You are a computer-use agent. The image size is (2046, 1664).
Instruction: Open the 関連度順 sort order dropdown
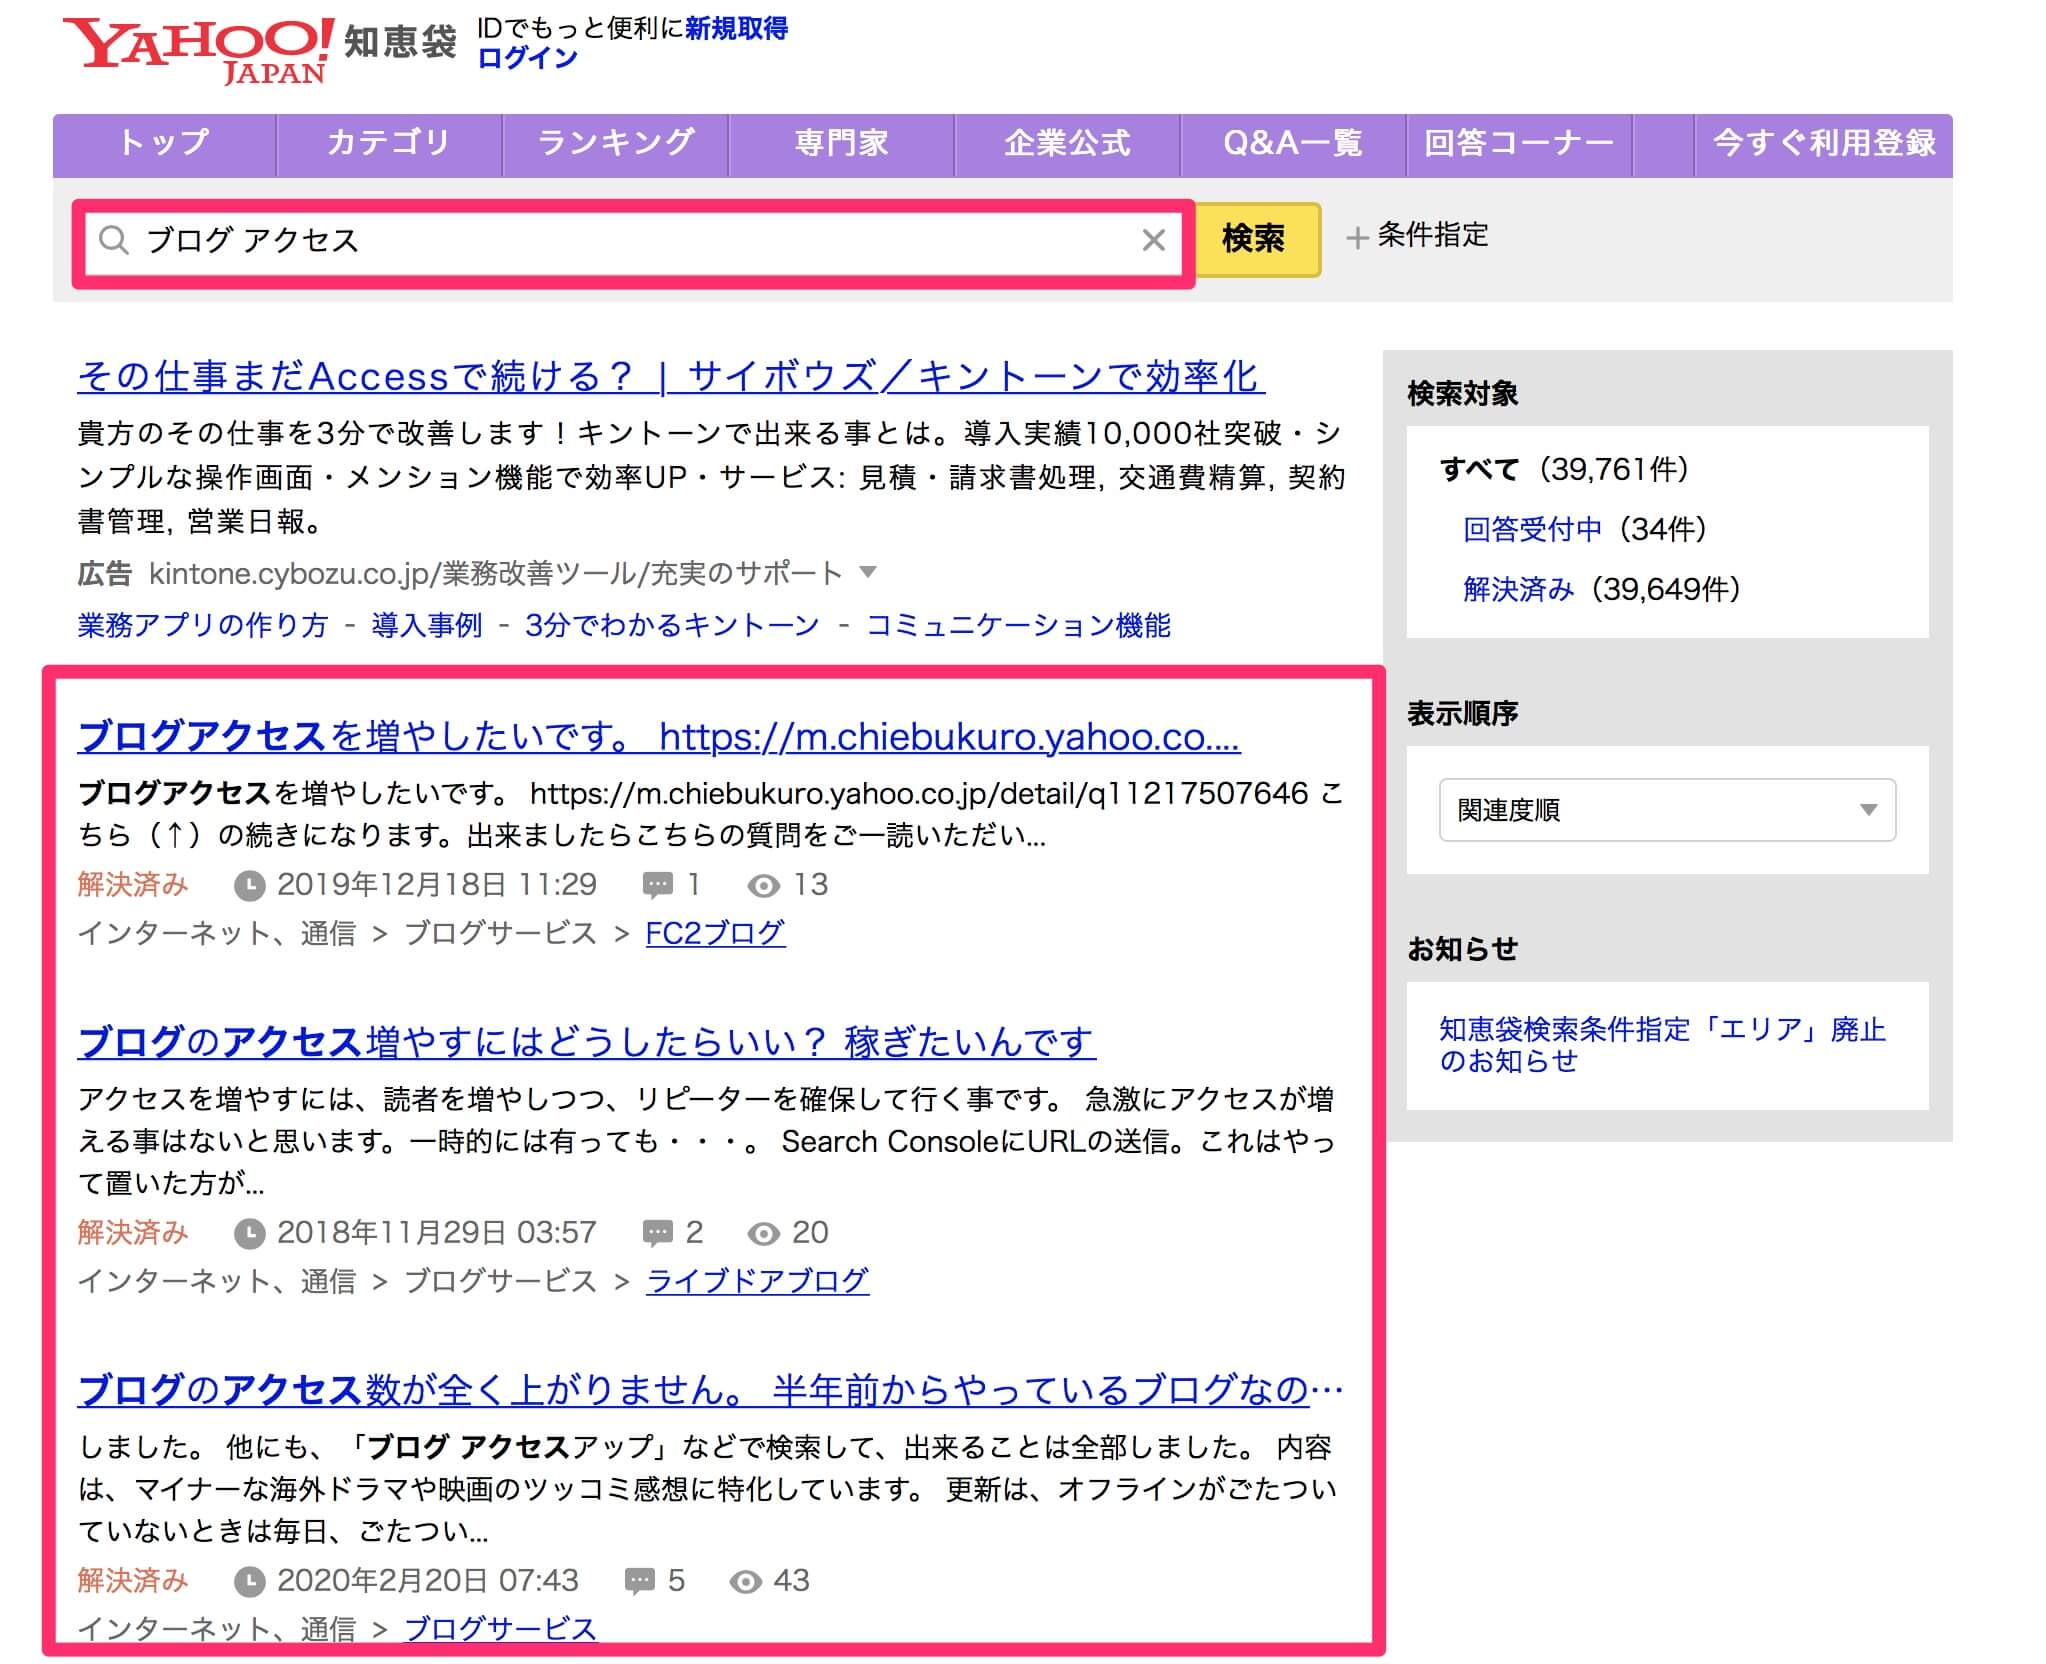[1667, 810]
